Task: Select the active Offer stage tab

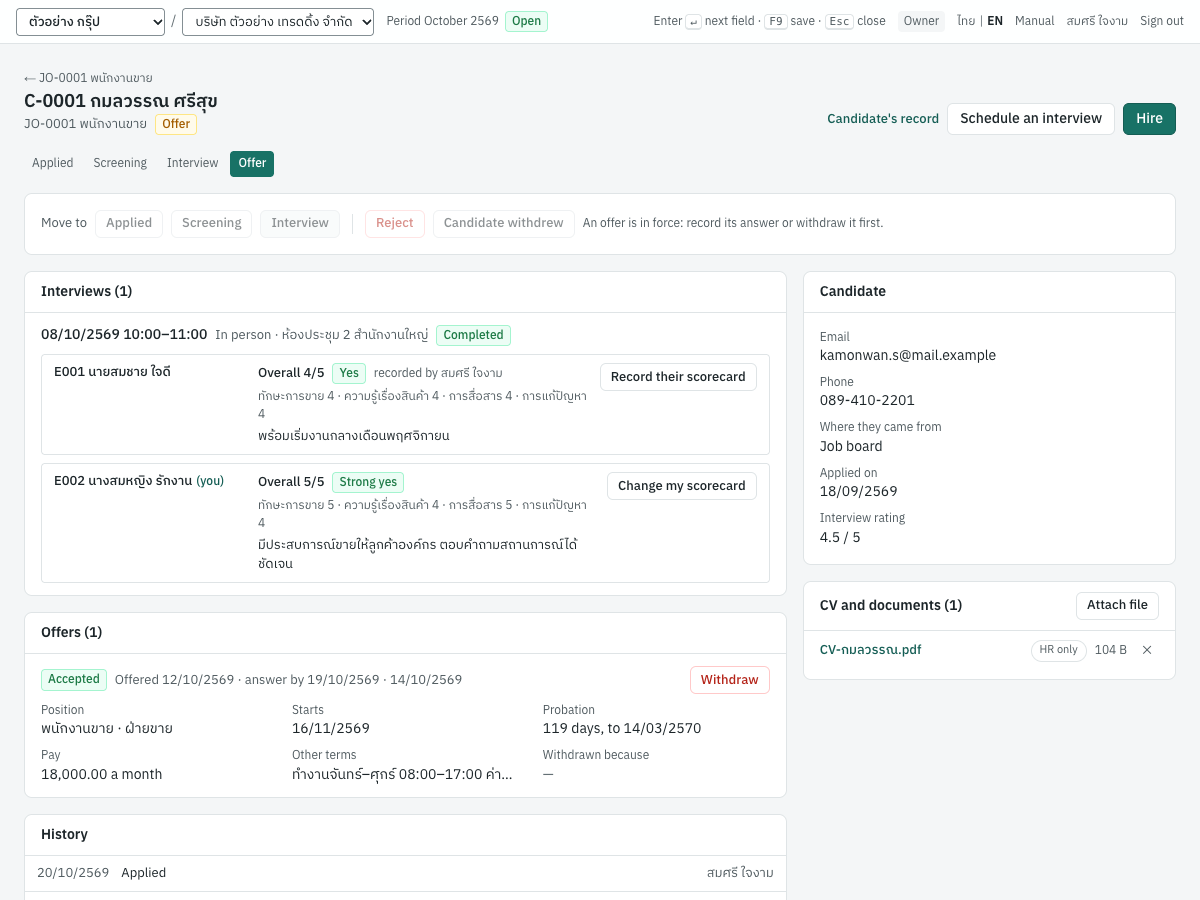Action: (x=252, y=163)
